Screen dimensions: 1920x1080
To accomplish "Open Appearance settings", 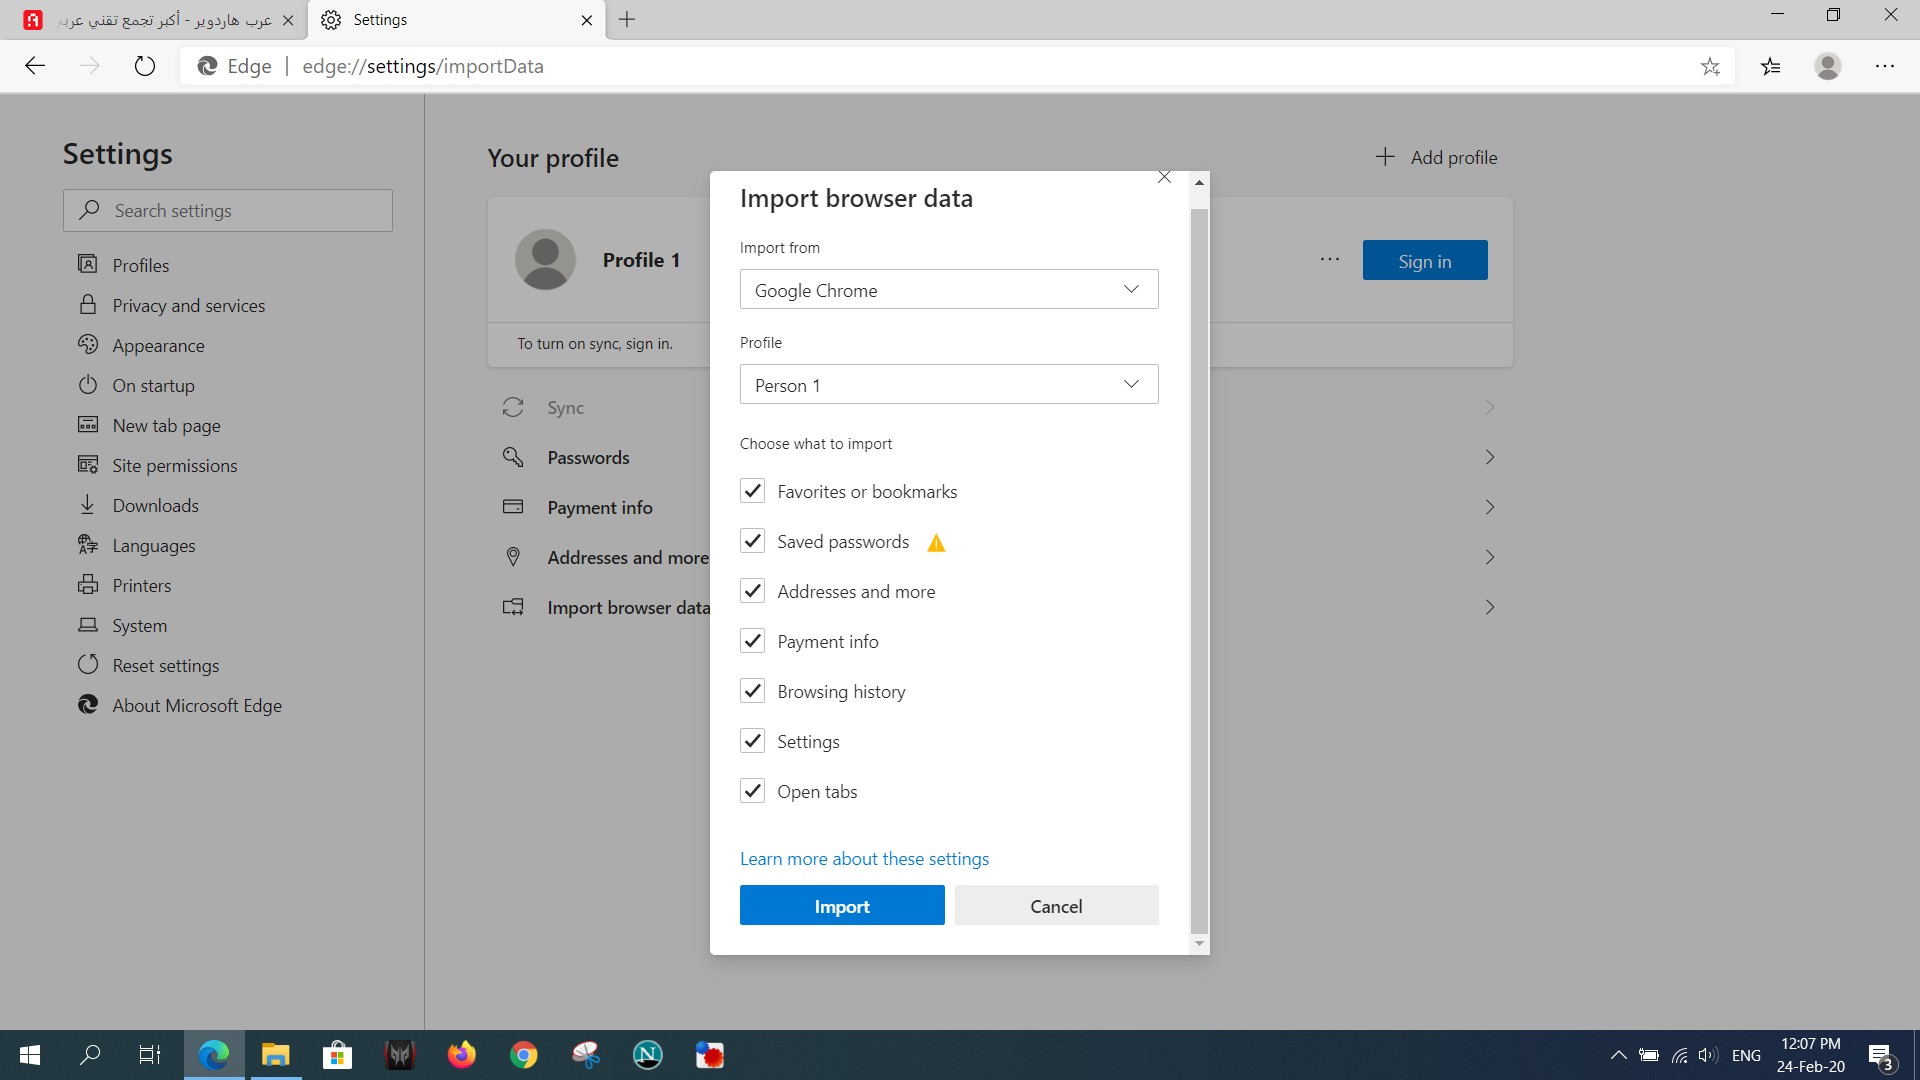I will click(158, 345).
